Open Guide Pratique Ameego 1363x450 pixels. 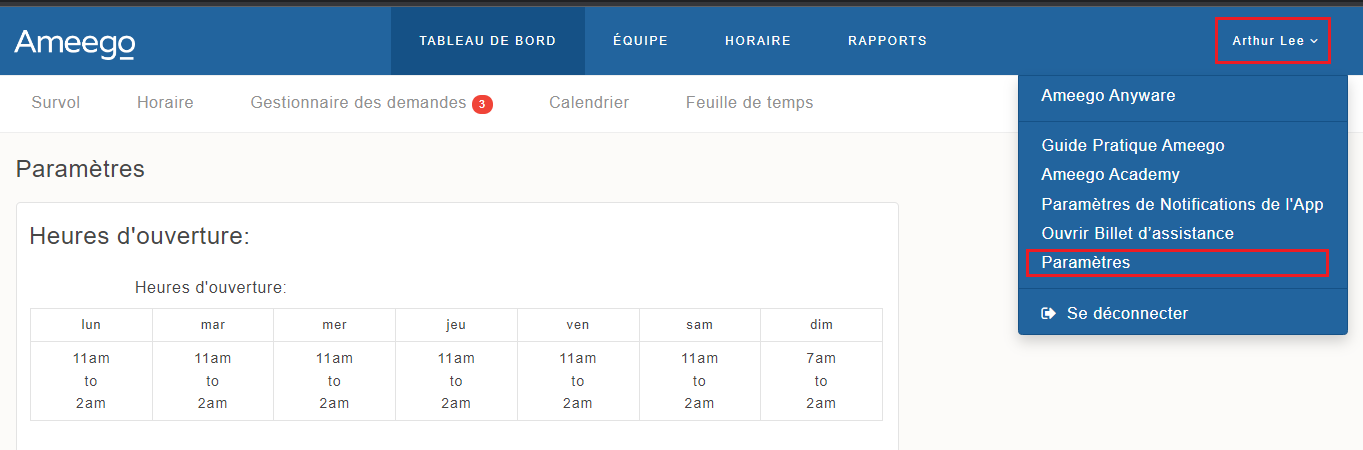point(1132,145)
